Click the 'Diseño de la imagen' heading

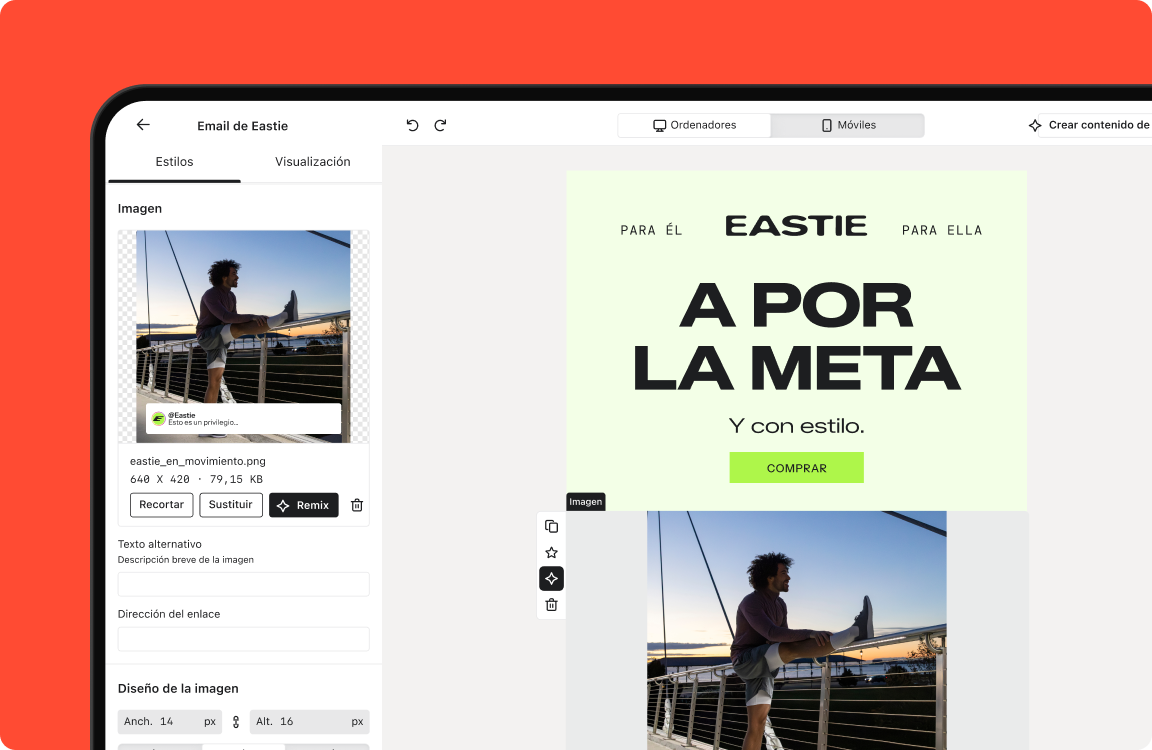178,688
